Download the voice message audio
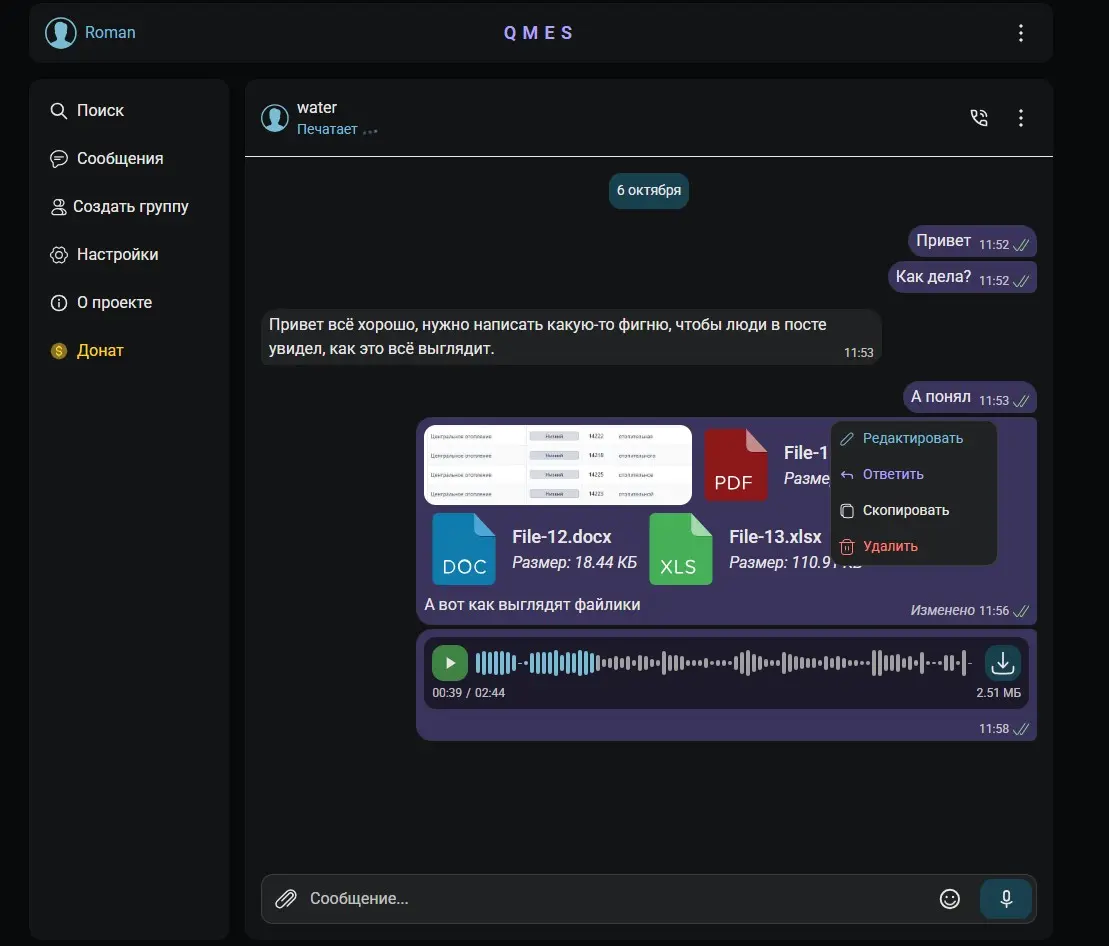This screenshot has width=1109, height=946. (x=1002, y=663)
